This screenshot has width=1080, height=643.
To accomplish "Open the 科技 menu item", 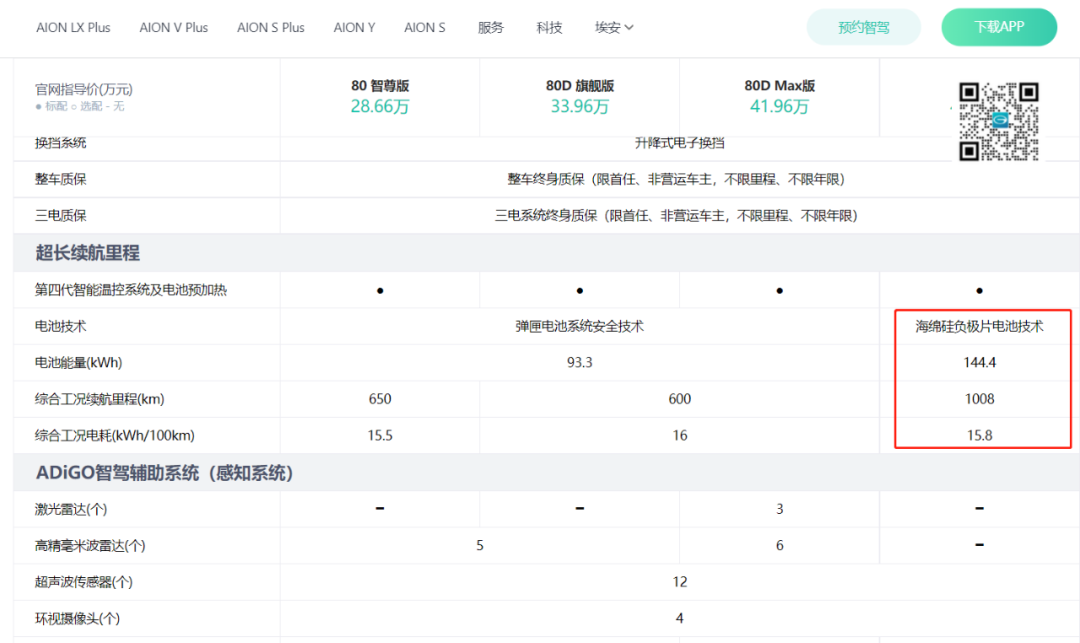I will click(x=549, y=27).
